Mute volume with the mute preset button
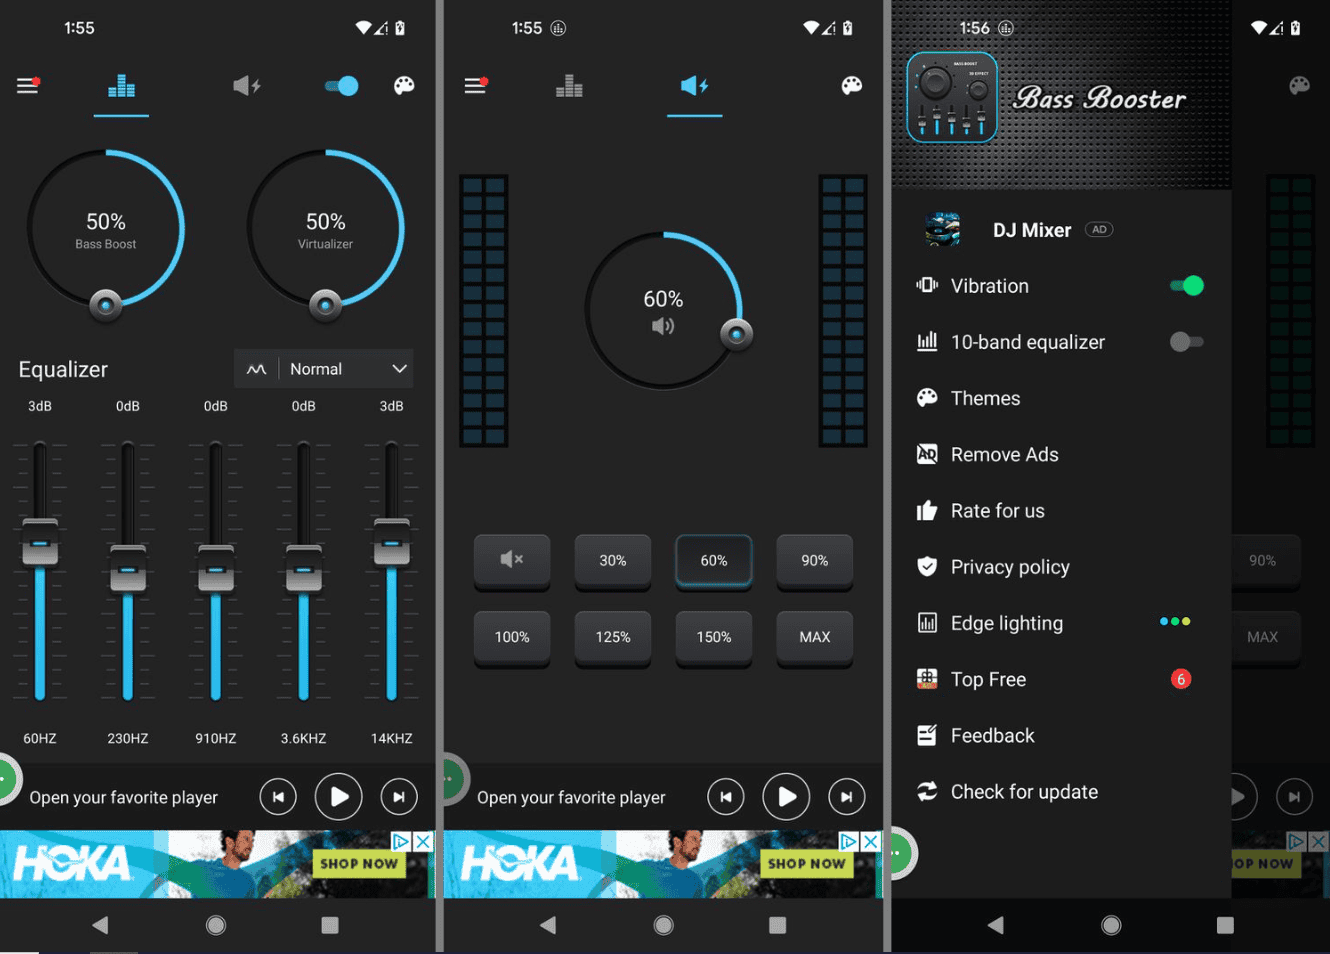1330x954 pixels. click(512, 560)
